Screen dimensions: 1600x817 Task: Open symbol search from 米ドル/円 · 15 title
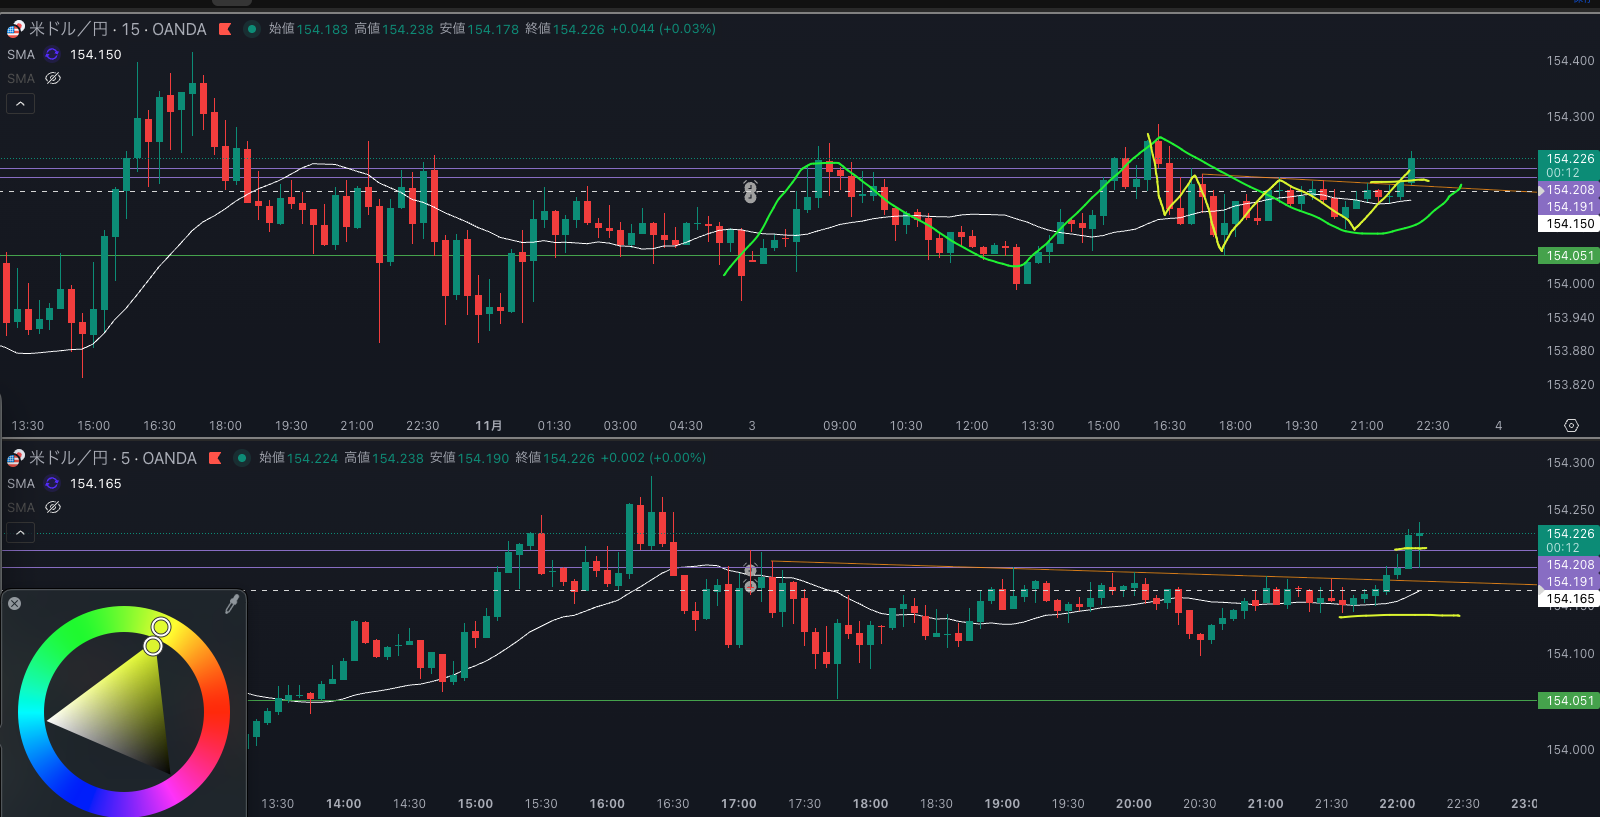coord(117,29)
